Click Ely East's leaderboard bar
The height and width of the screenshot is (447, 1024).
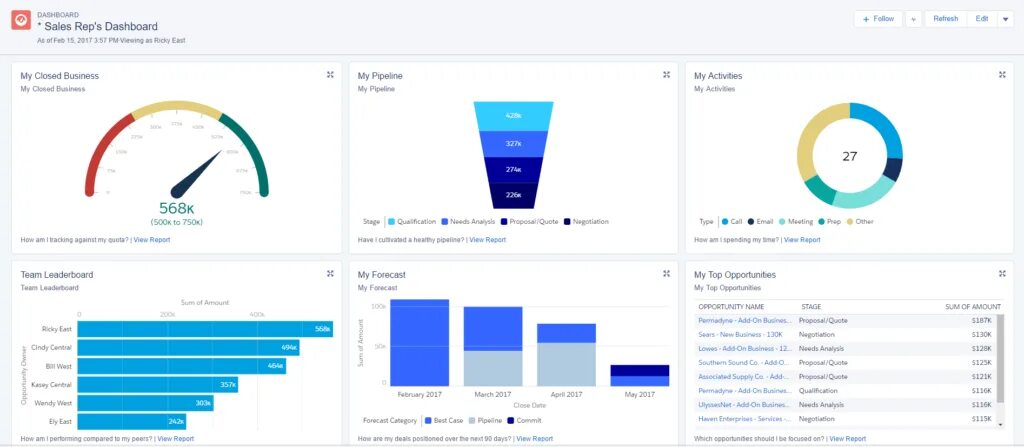132,422
